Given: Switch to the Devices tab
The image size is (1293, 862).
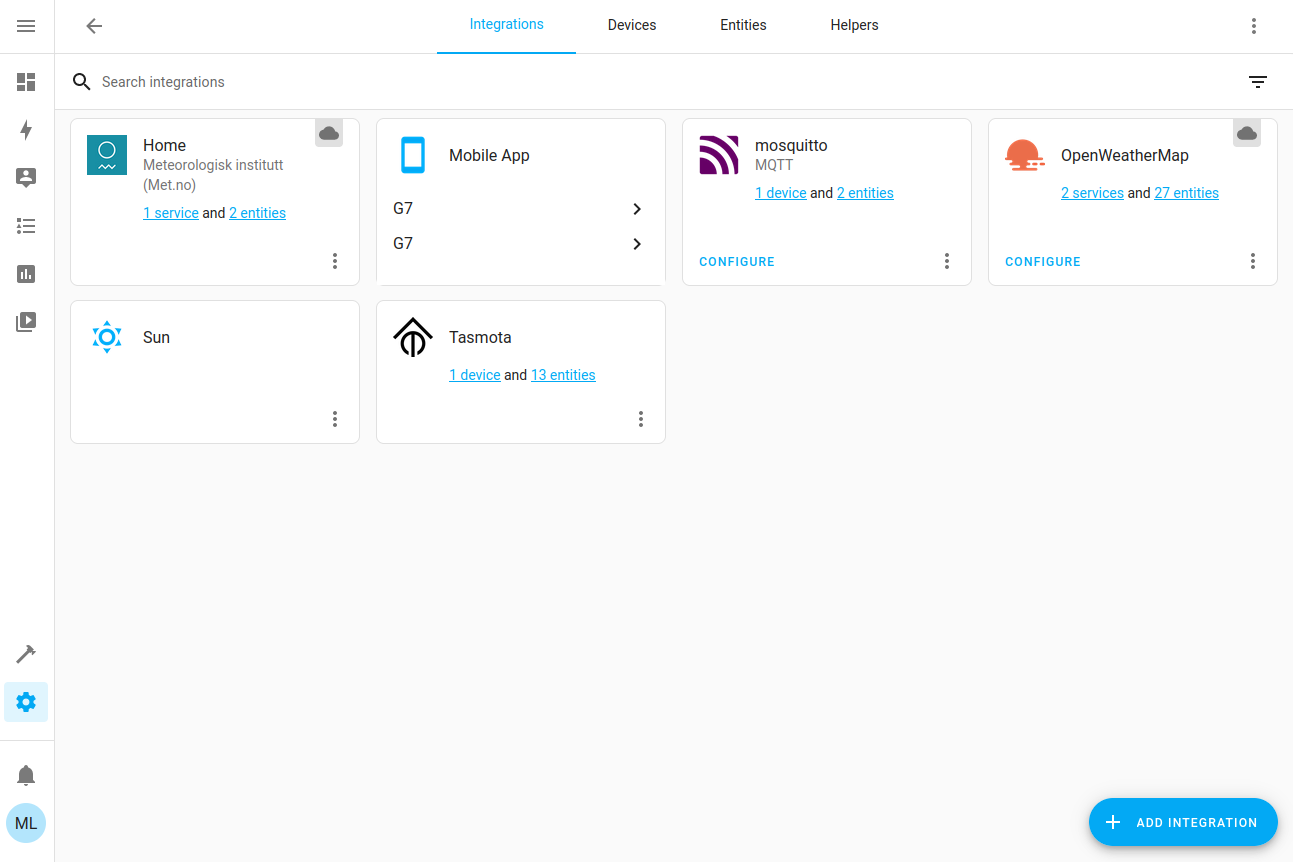Looking at the screenshot, I should click(632, 26).
